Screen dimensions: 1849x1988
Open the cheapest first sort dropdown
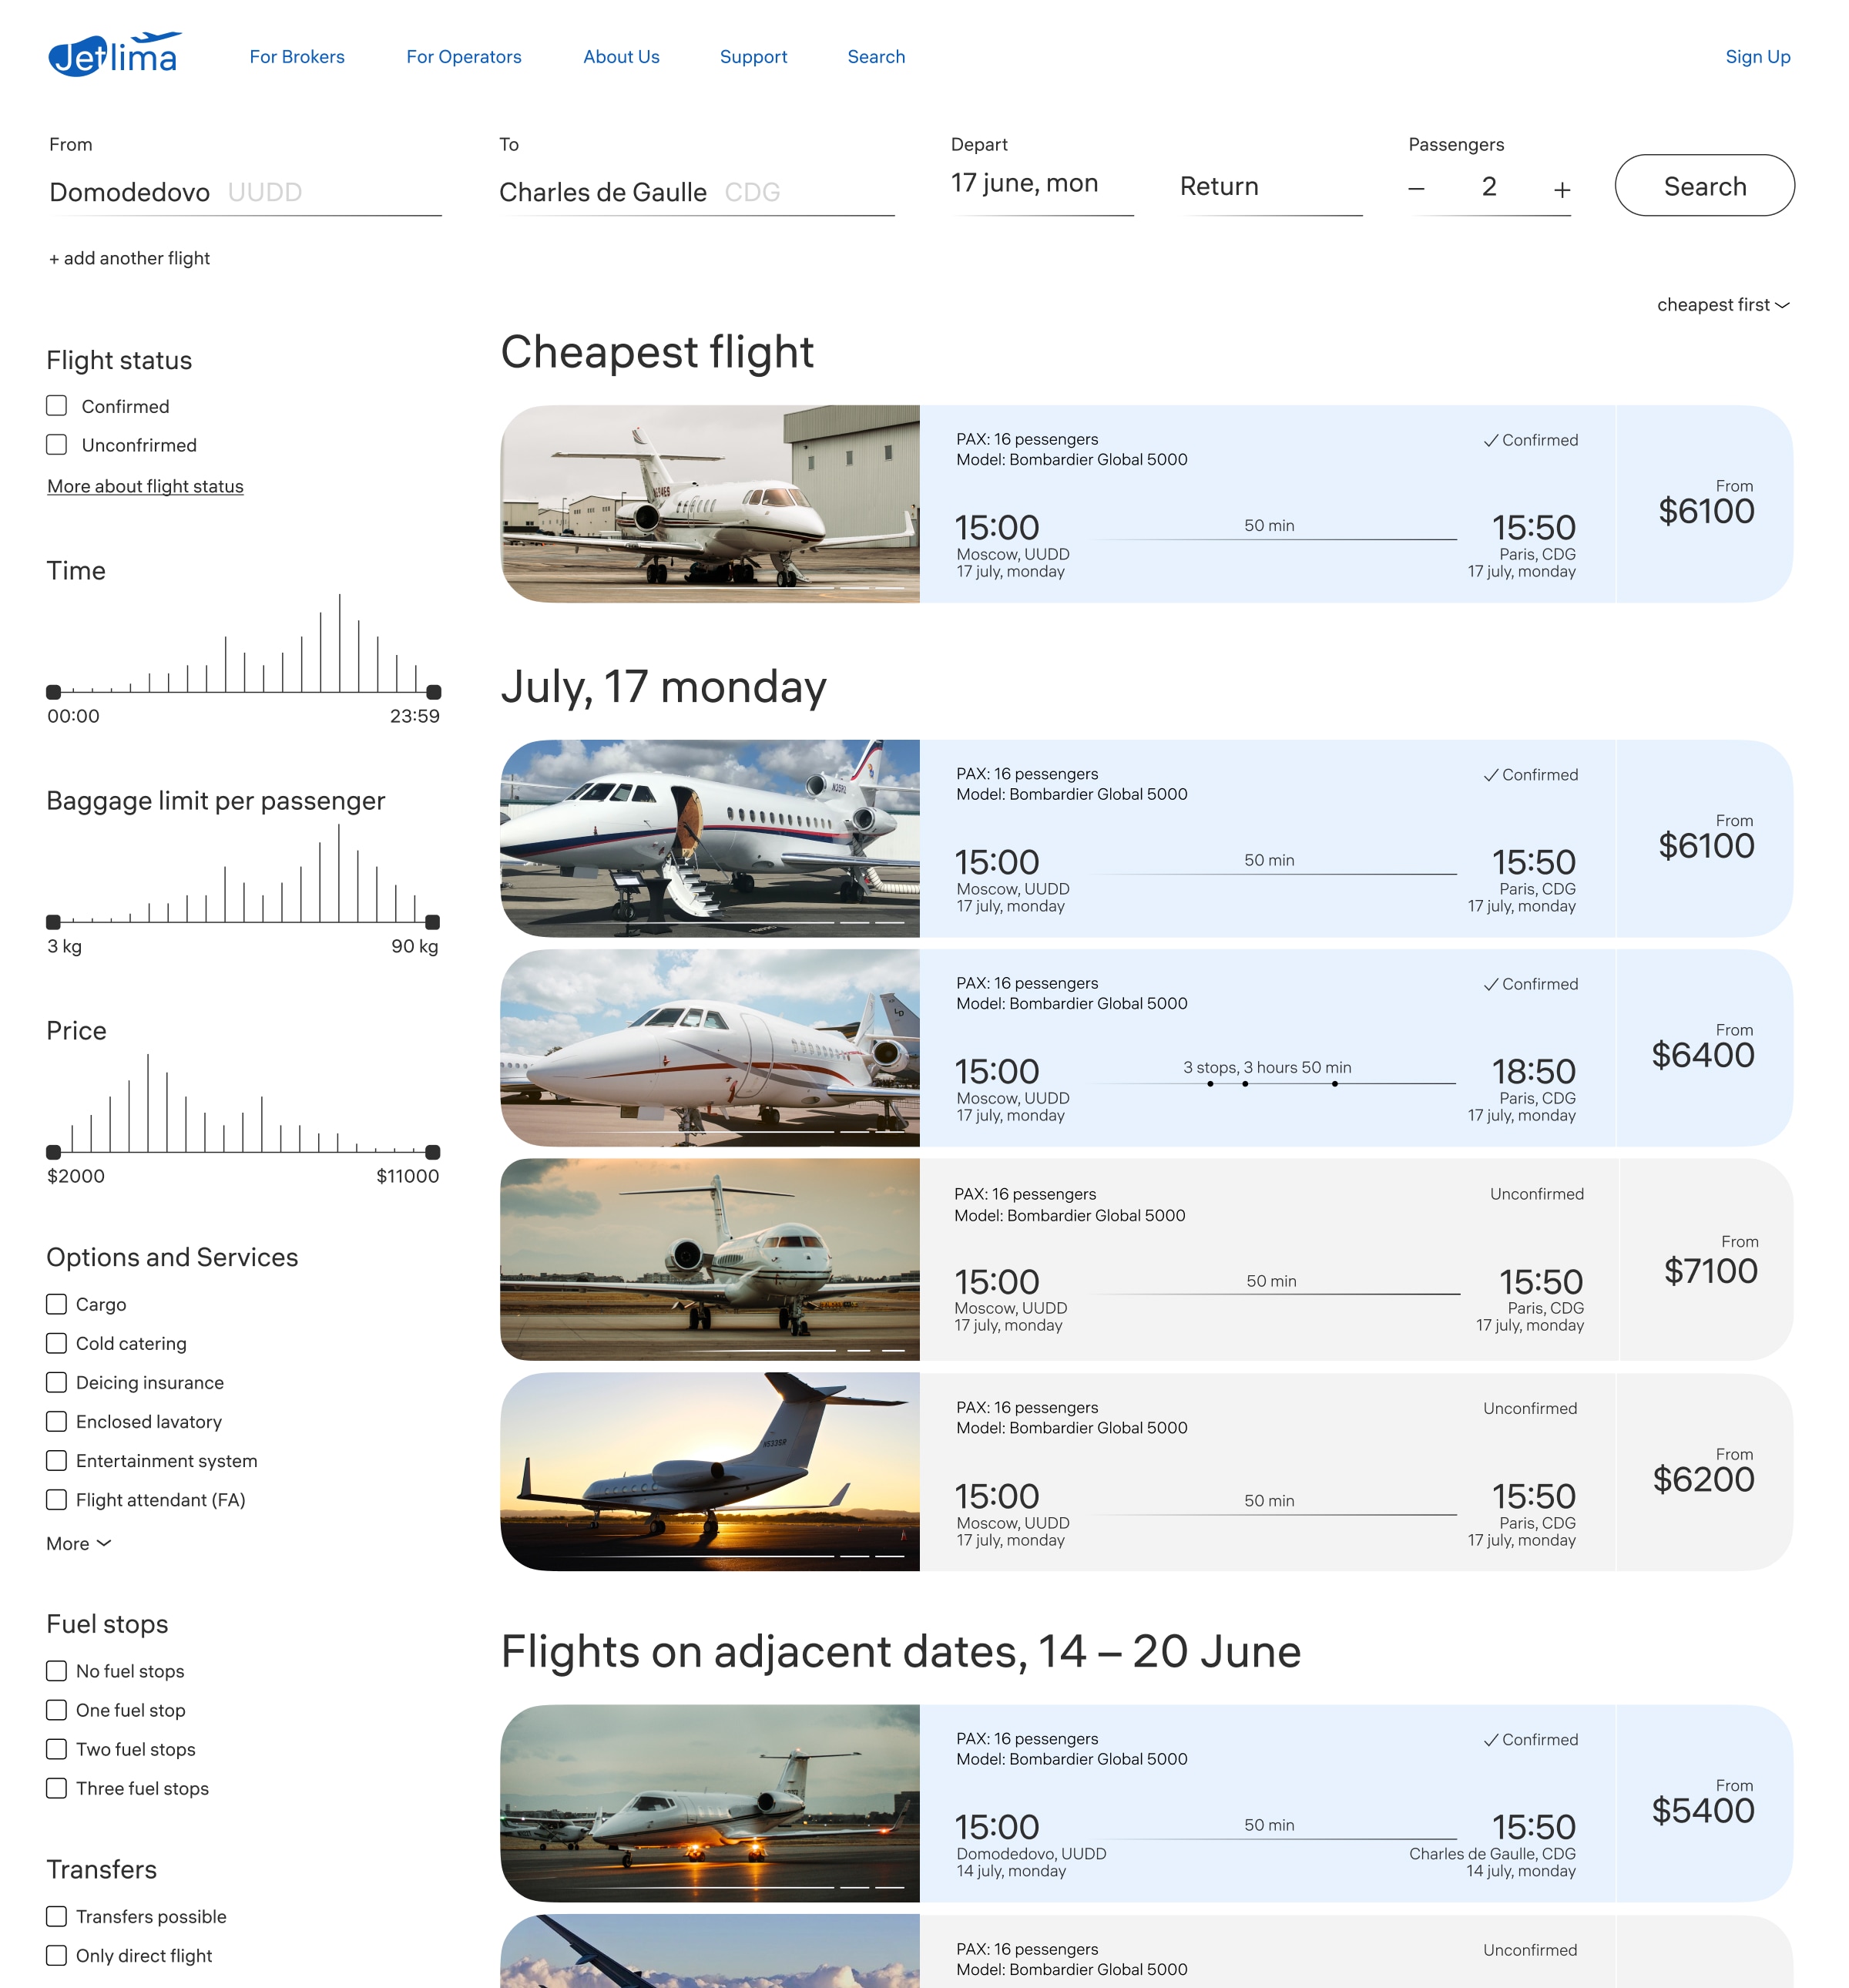point(1722,304)
